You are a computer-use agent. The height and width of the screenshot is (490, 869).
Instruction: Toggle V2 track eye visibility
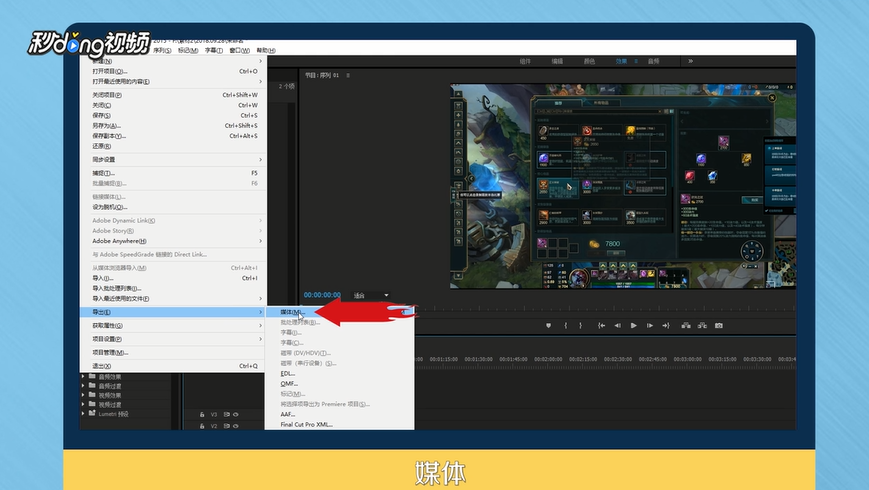236,426
